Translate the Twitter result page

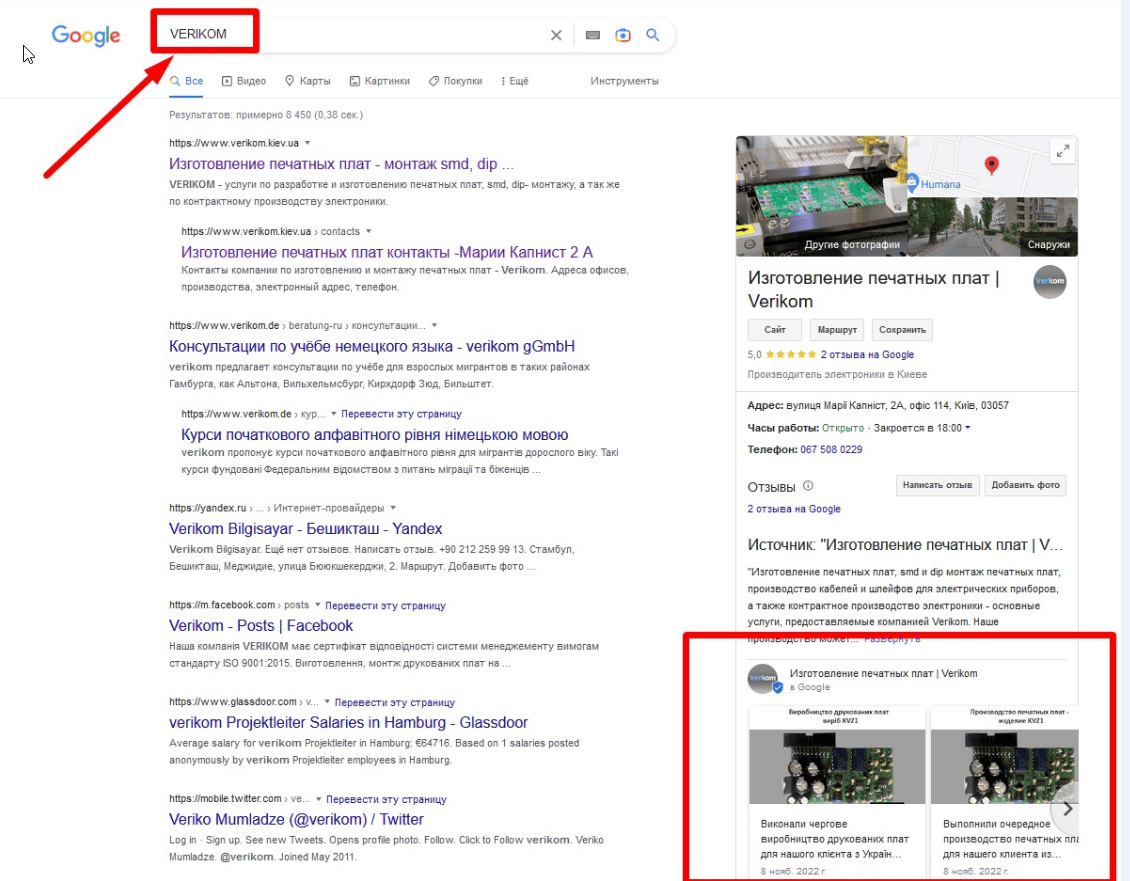tap(386, 800)
